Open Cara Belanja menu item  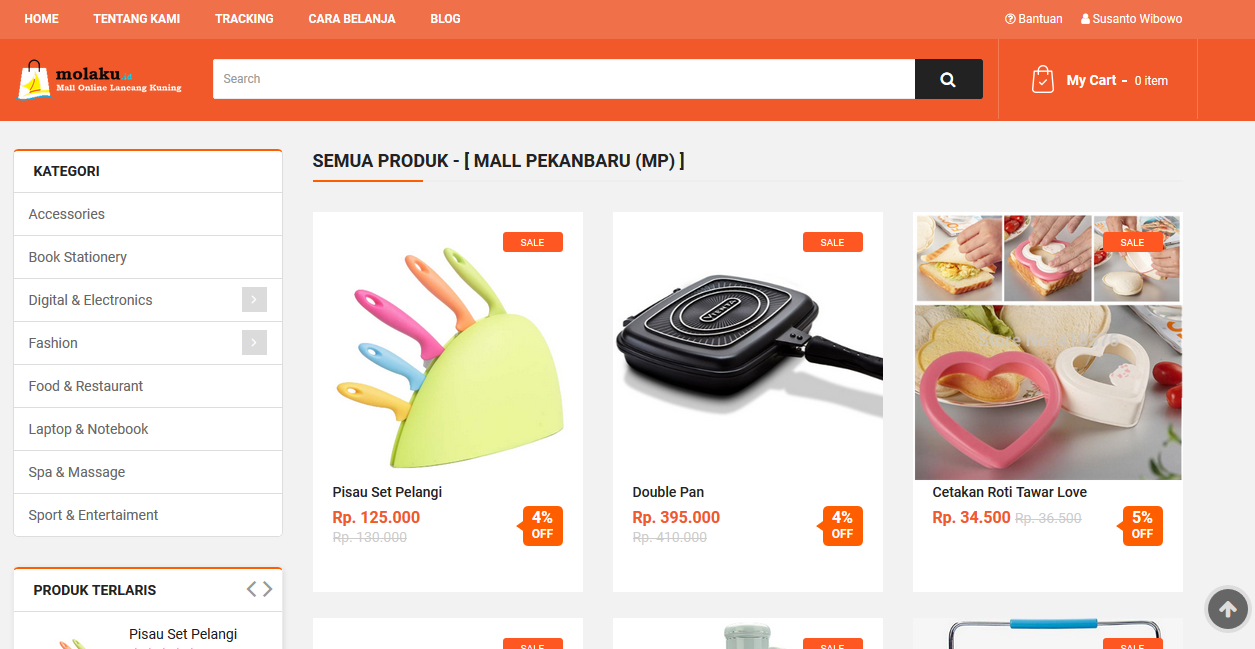click(x=352, y=19)
